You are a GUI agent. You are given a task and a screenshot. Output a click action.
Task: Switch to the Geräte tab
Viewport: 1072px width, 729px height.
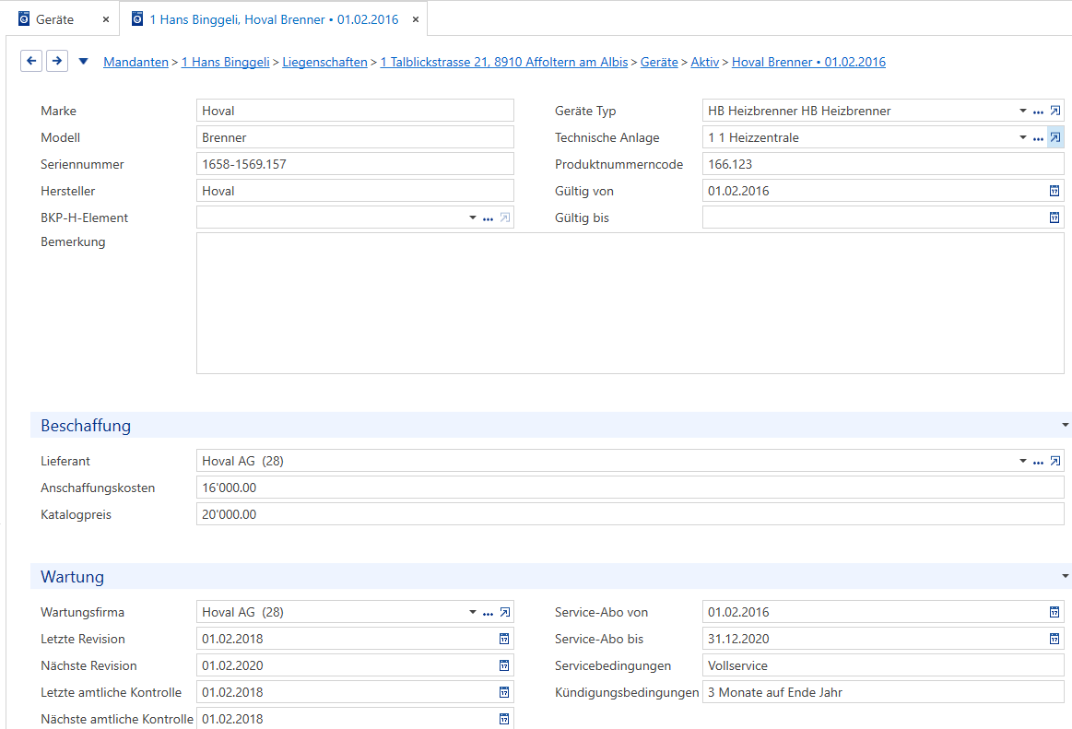[54, 20]
